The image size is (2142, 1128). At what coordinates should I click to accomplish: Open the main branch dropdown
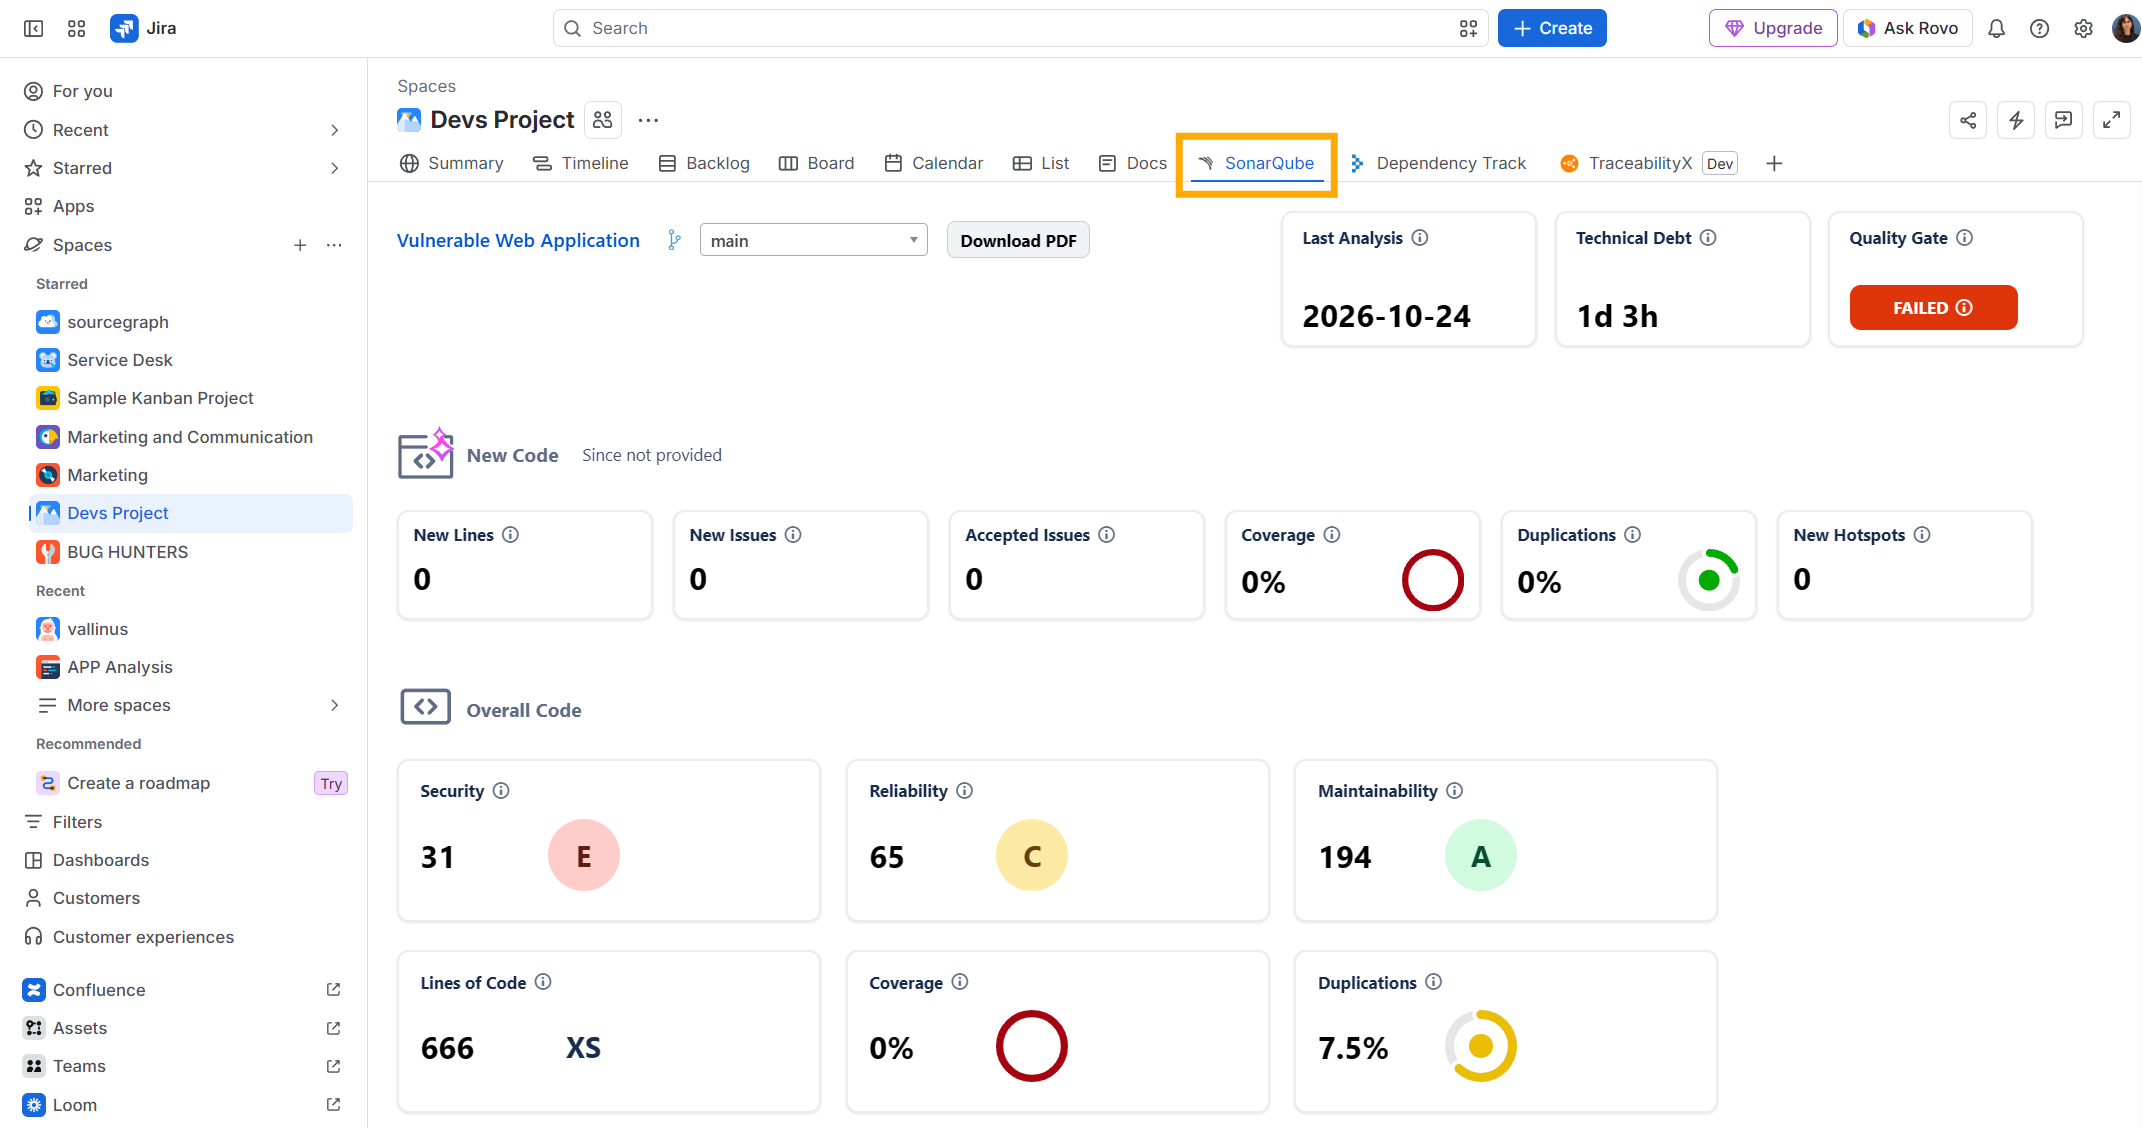(814, 240)
